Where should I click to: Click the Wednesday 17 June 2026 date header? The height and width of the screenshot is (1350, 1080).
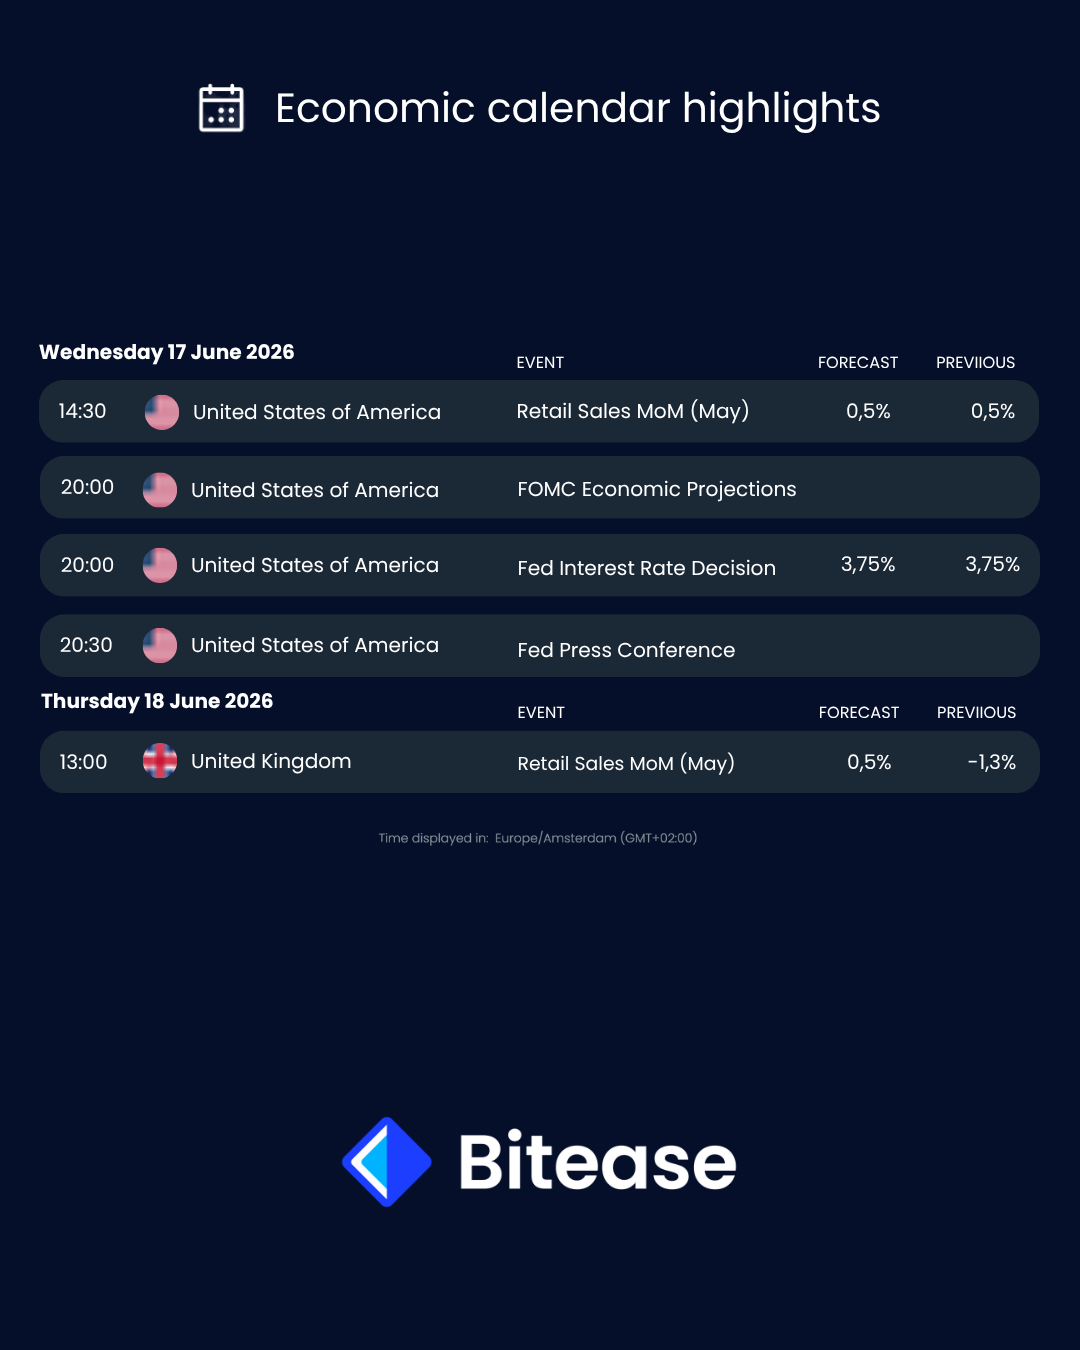[167, 352]
